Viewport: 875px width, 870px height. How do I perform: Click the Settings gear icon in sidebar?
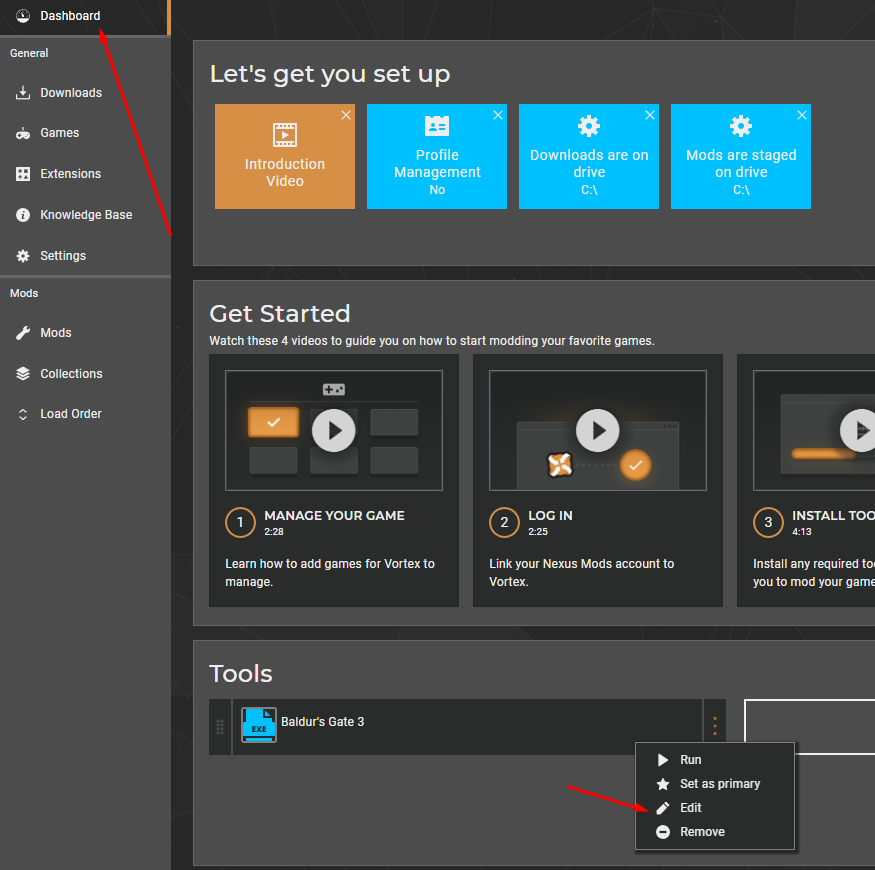coord(23,256)
